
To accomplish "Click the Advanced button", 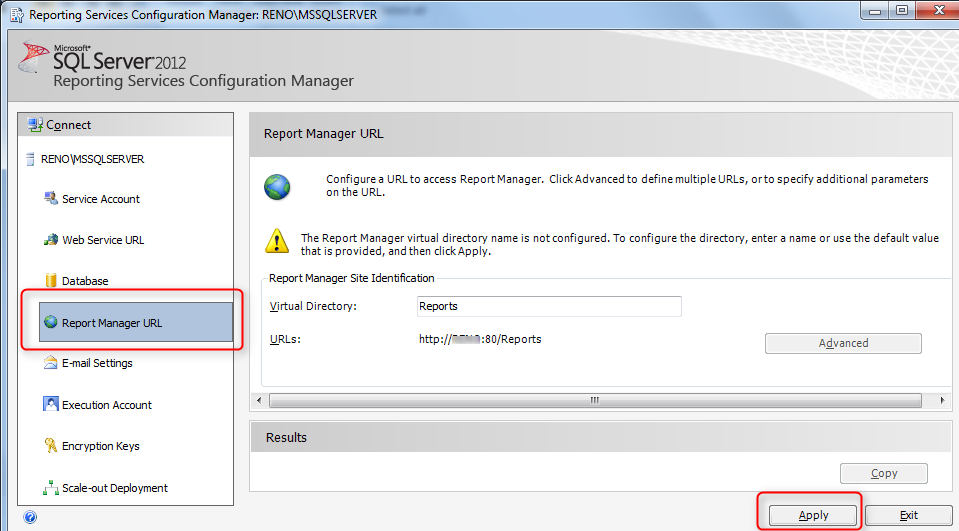I will coord(843,343).
